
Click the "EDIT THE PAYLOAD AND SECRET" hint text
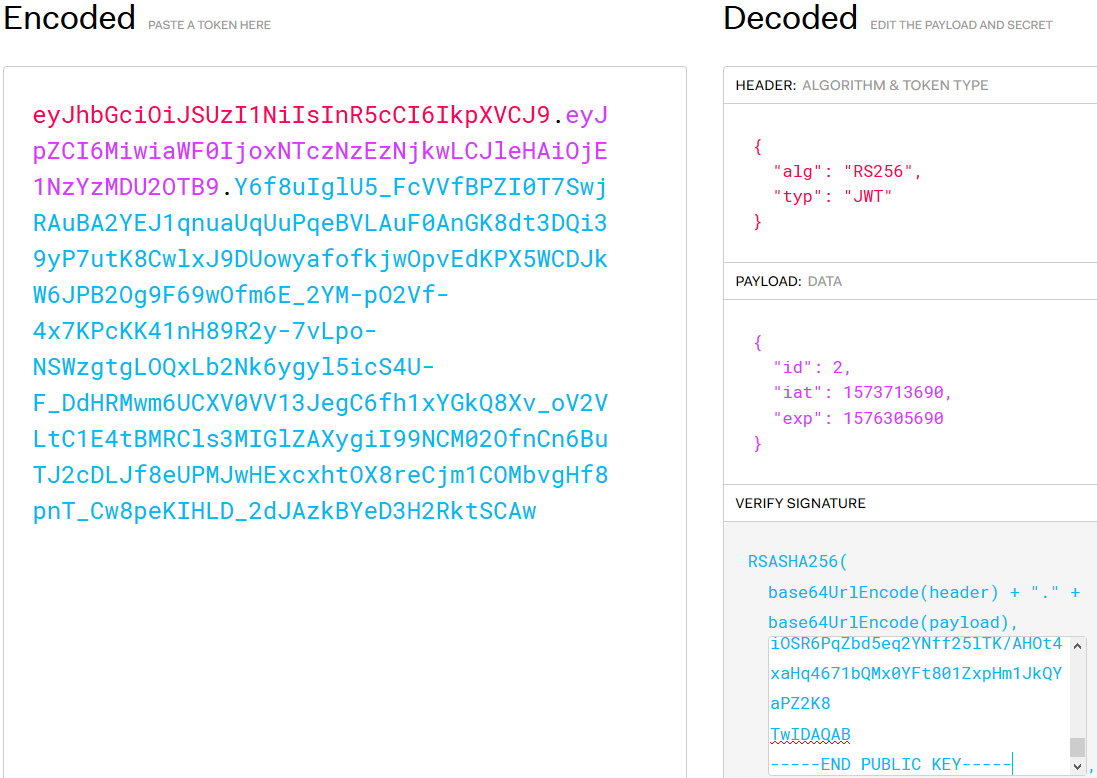[x=961, y=25]
